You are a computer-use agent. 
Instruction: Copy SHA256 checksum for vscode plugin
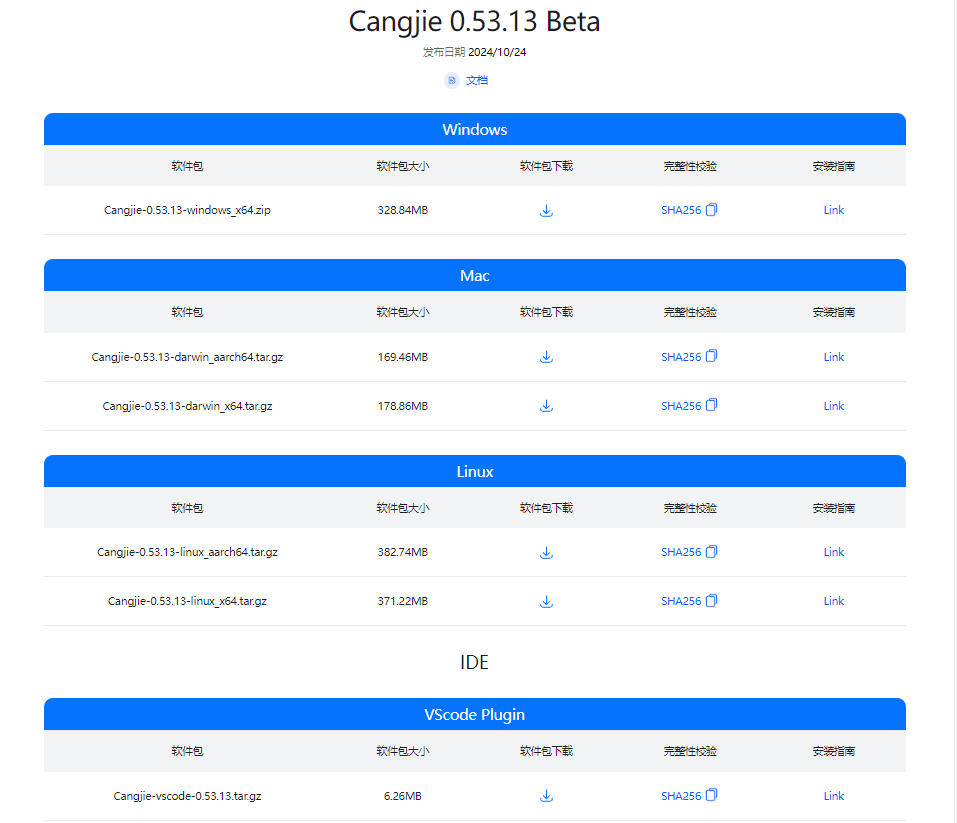click(712, 795)
